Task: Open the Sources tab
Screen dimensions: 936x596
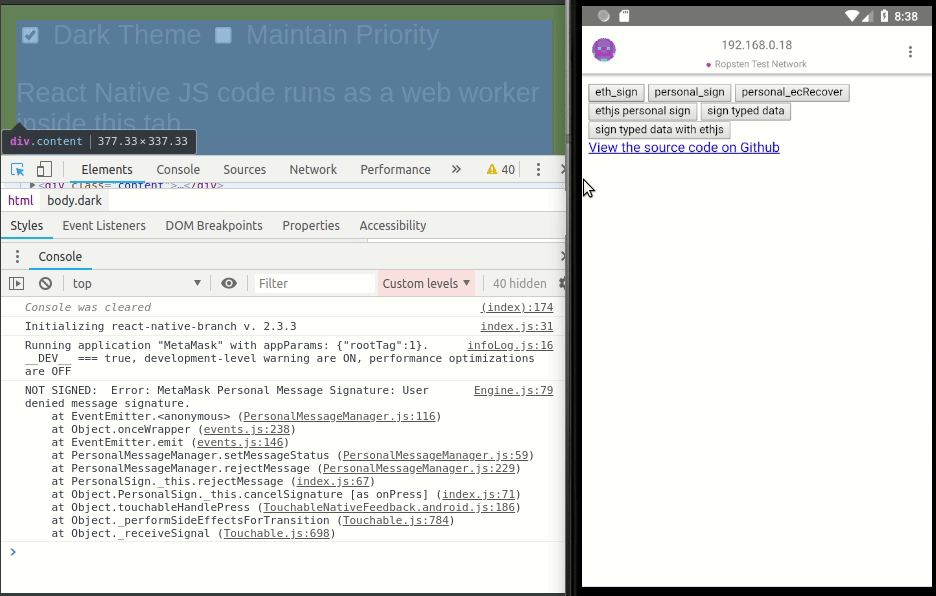Action: 245,170
